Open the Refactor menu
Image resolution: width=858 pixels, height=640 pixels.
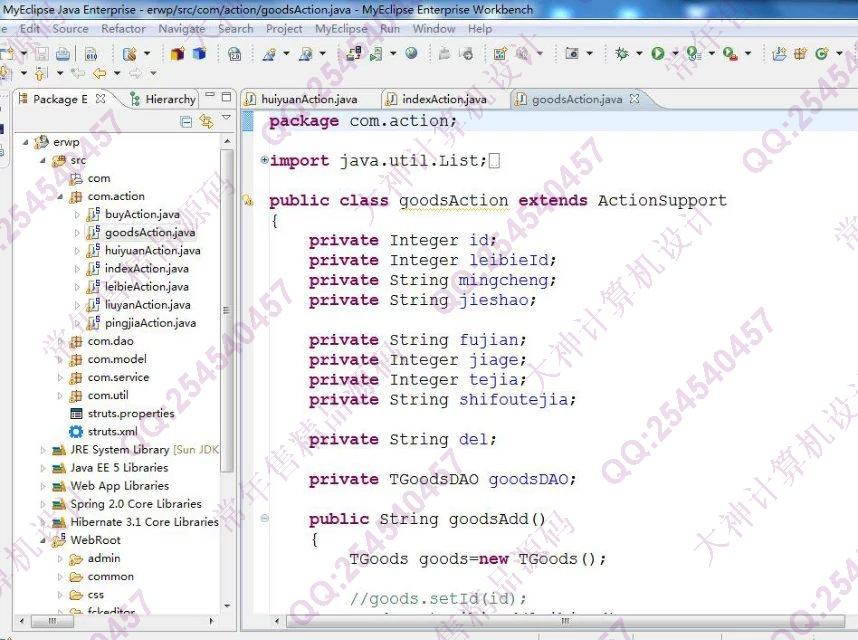124,28
